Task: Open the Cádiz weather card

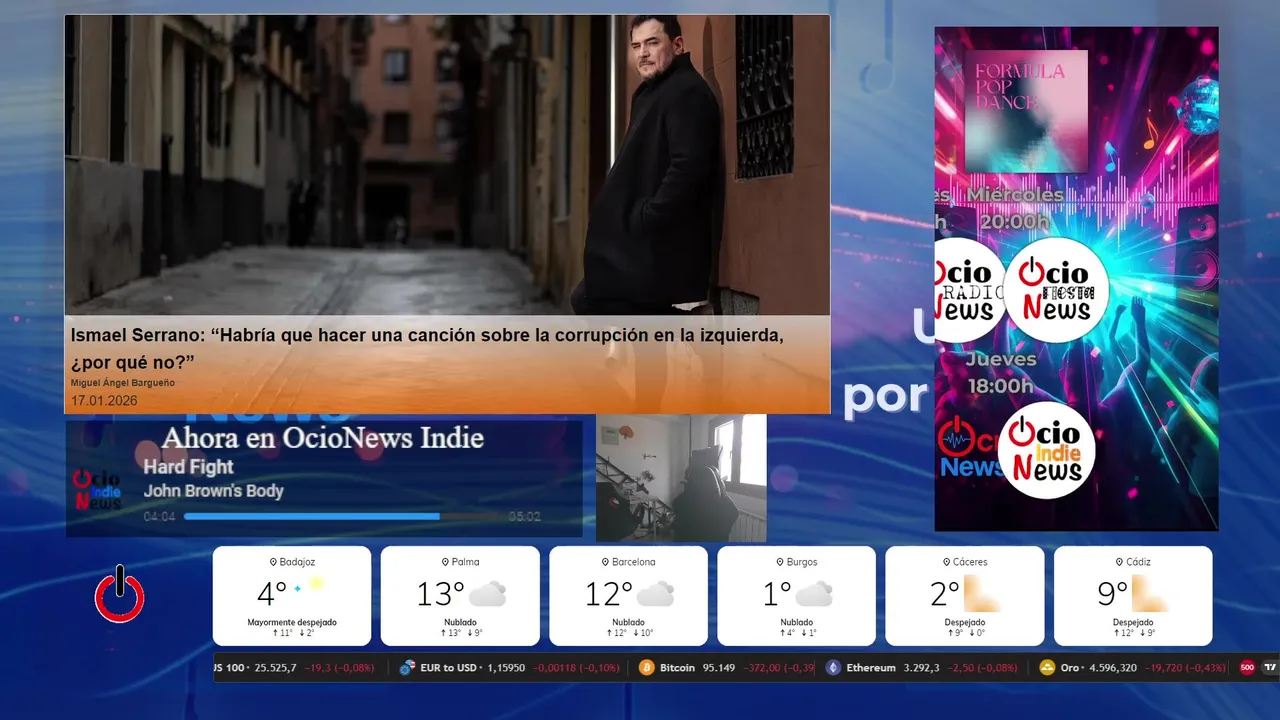Action: tap(1133, 596)
